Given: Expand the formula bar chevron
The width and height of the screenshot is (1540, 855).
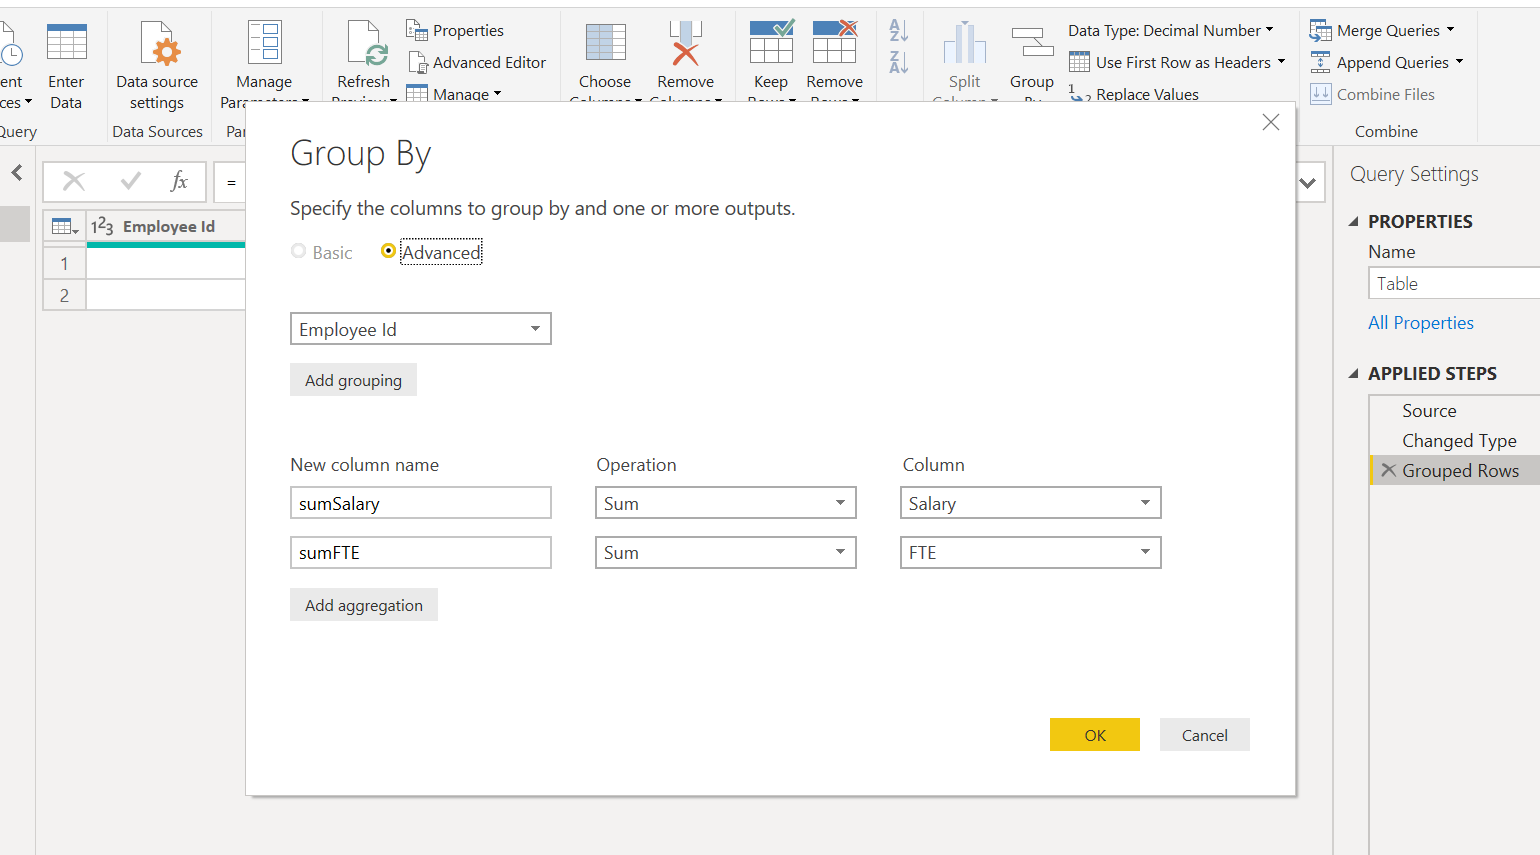Looking at the screenshot, I should pyautogui.click(x=1307, y=183).
